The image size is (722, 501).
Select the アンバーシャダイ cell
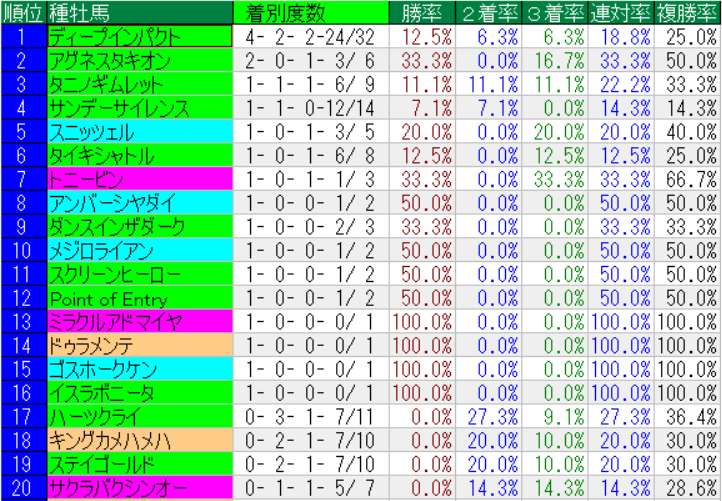click(140, 203)
